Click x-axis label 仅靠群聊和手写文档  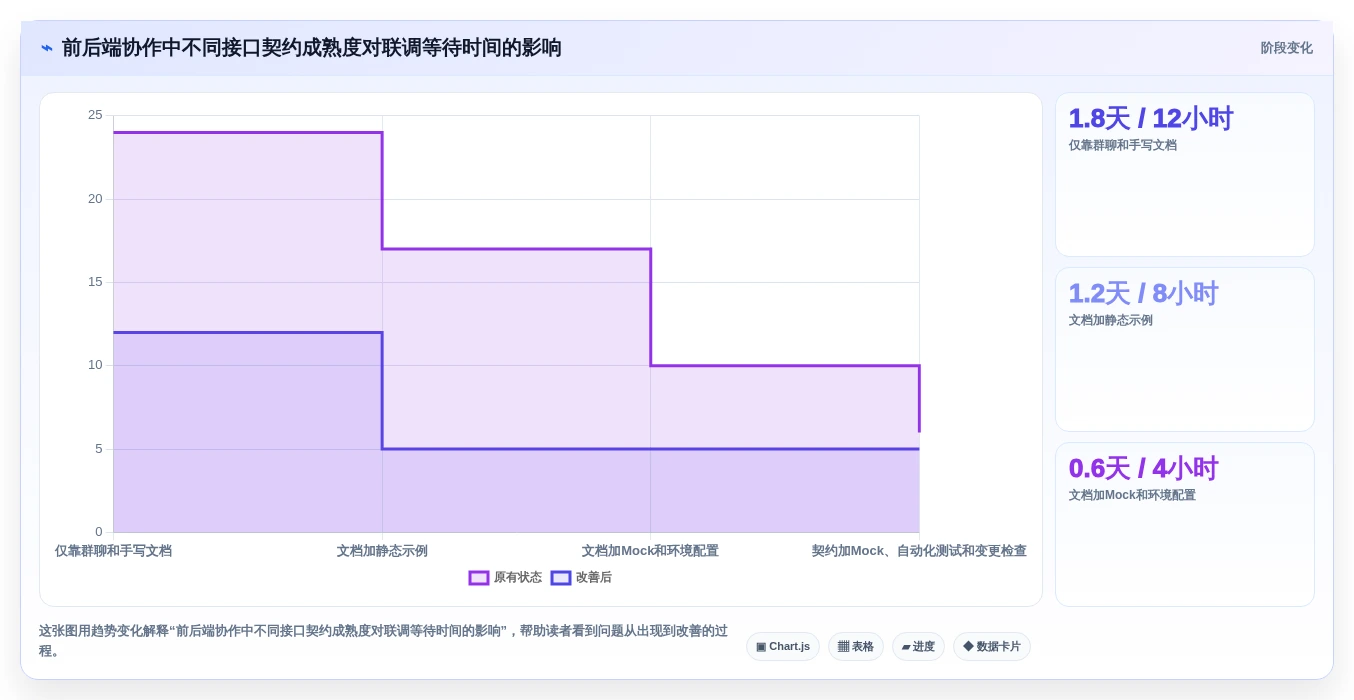click(113, 551)
